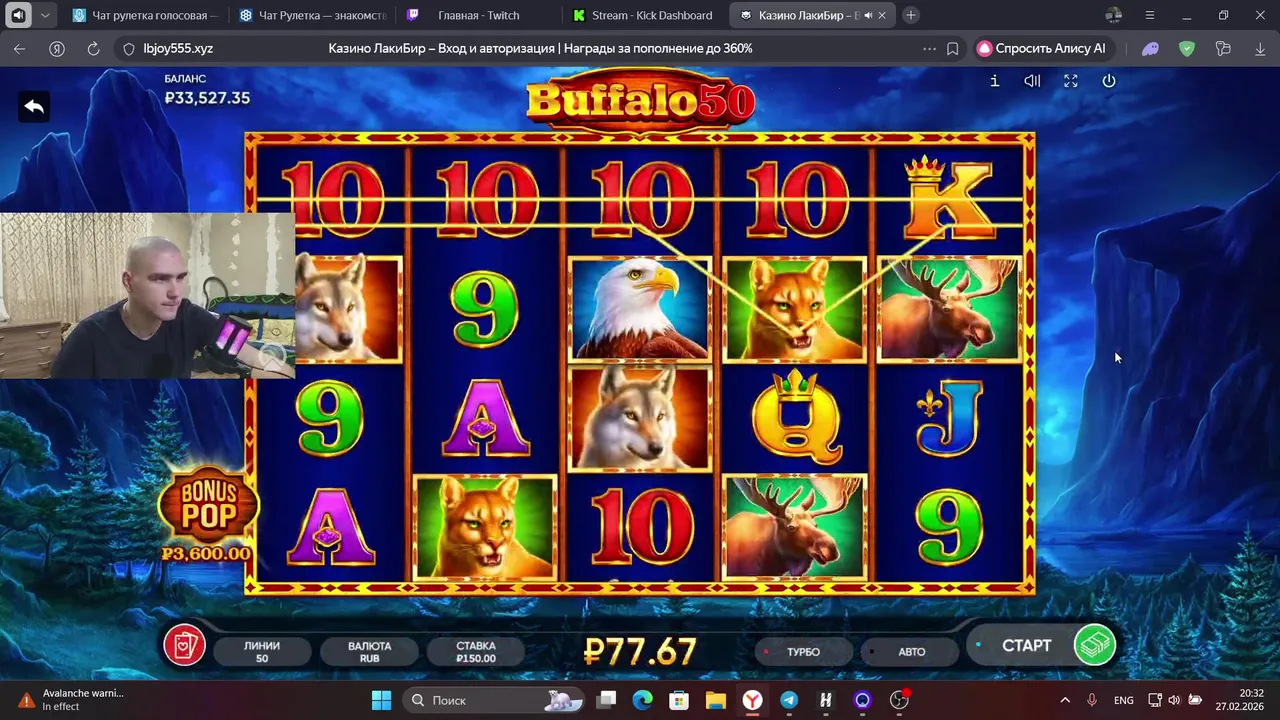The image size is (1280, 720).
Task: Open the Telegram taskbar icon
Action: pos(789,700)
